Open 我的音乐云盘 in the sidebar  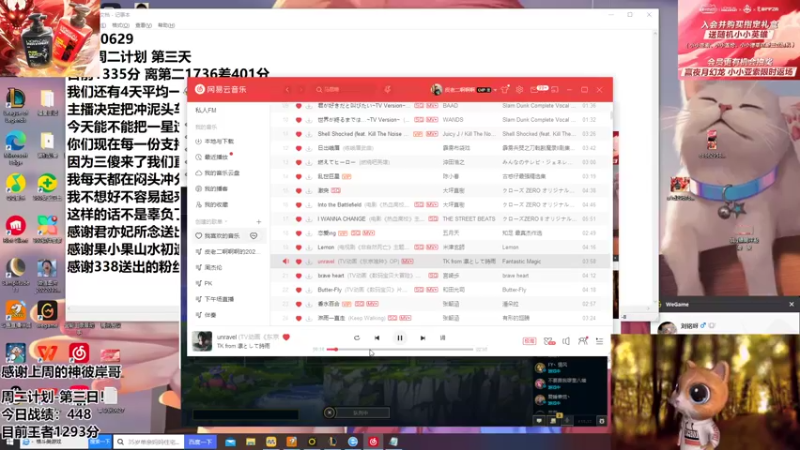click(217, 173)
